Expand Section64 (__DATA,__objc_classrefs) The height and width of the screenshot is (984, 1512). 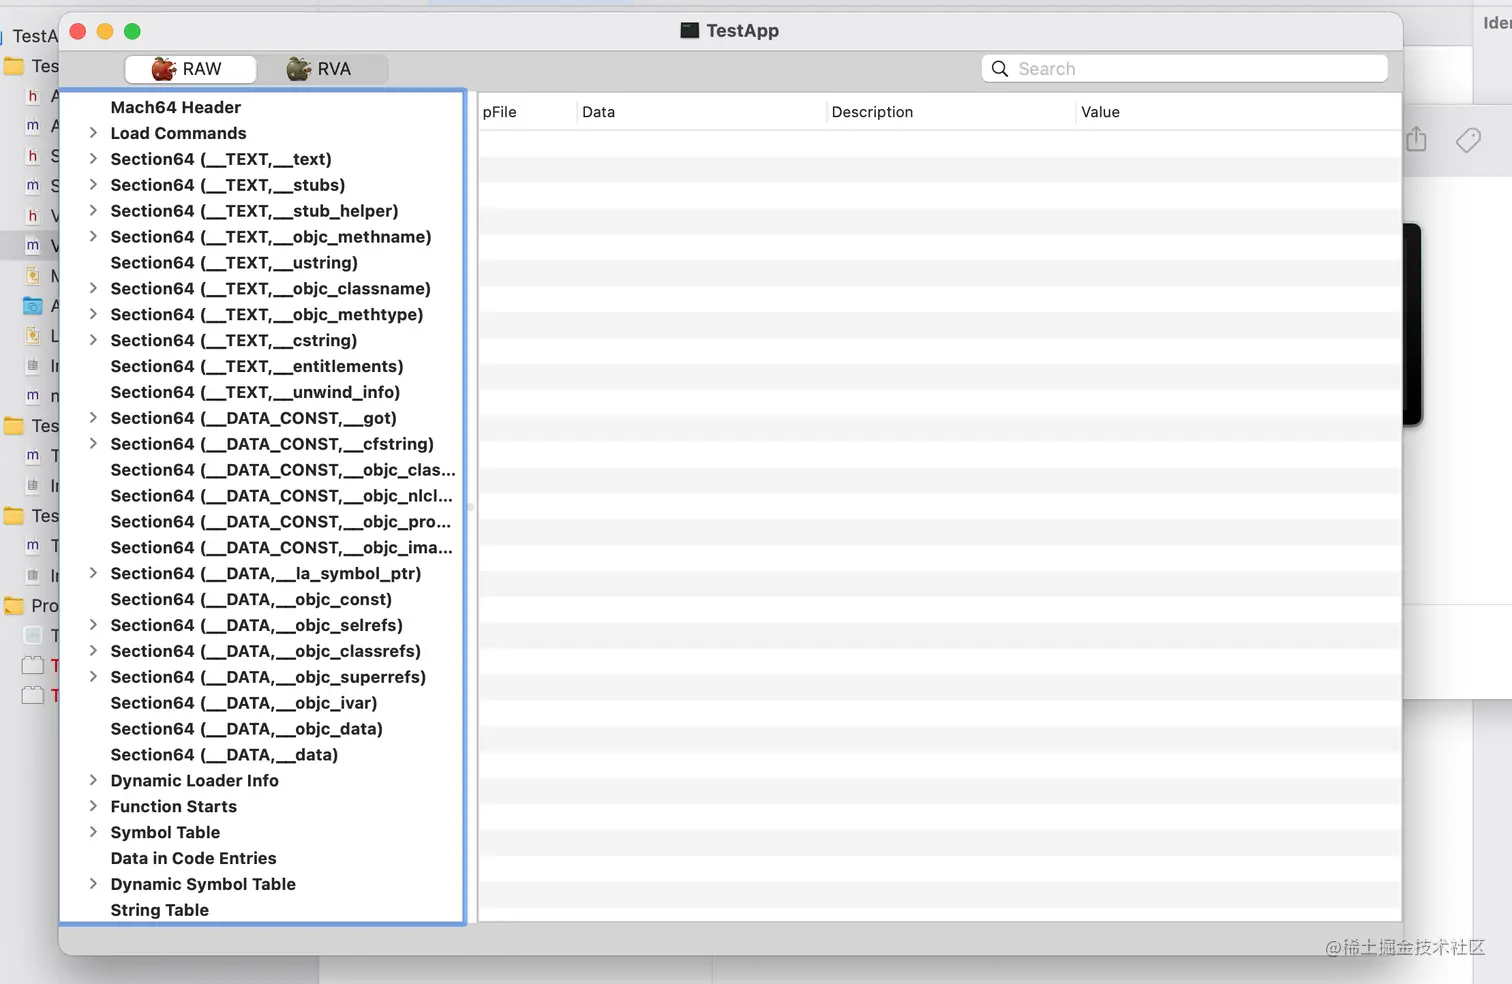93,652
